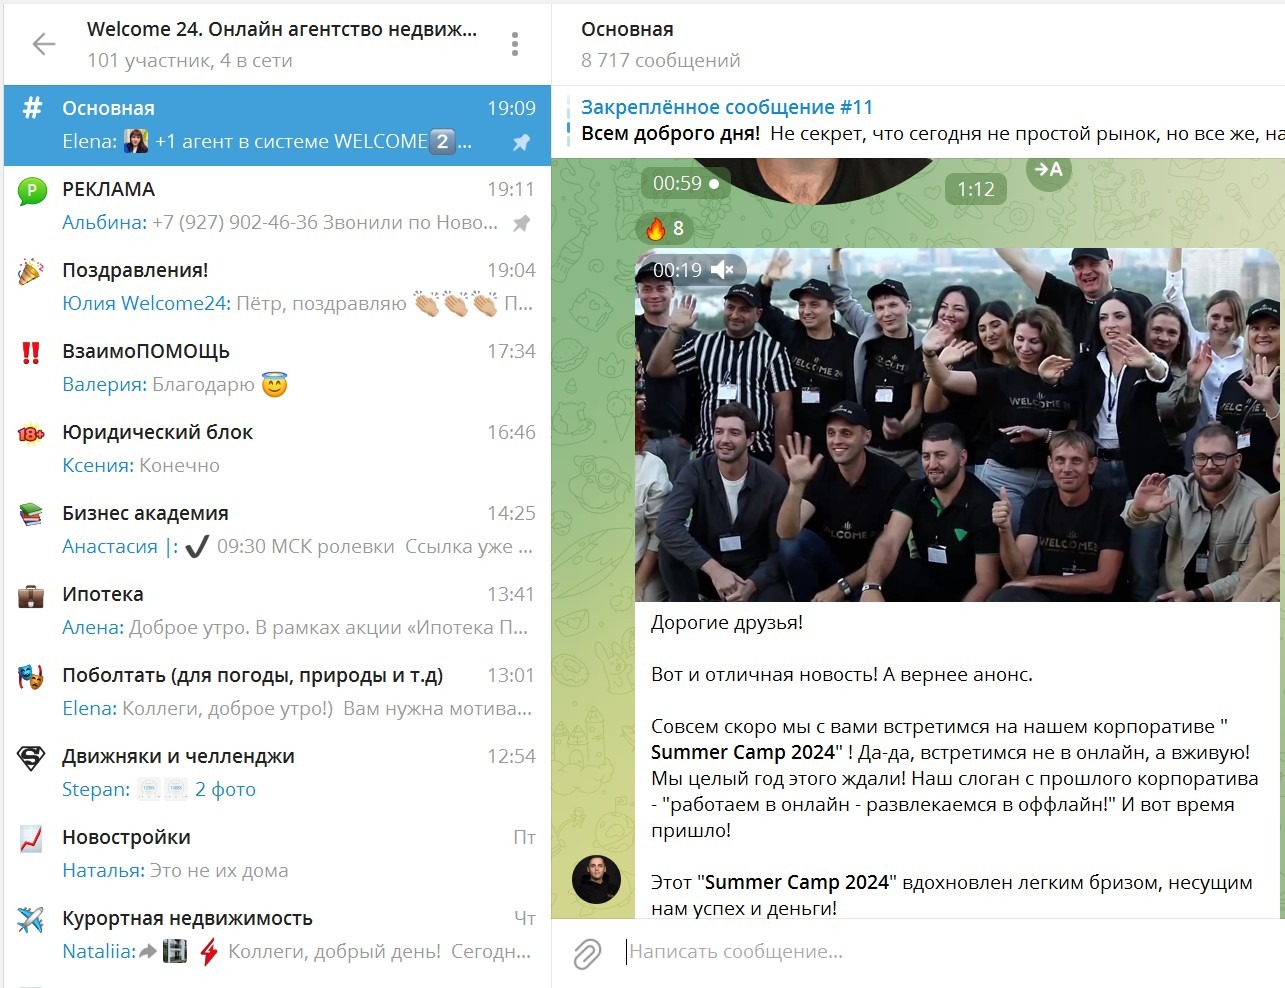Open the РЕКЛАМА topic
This screenshot has width=1285, height=988.
(277, 206)
